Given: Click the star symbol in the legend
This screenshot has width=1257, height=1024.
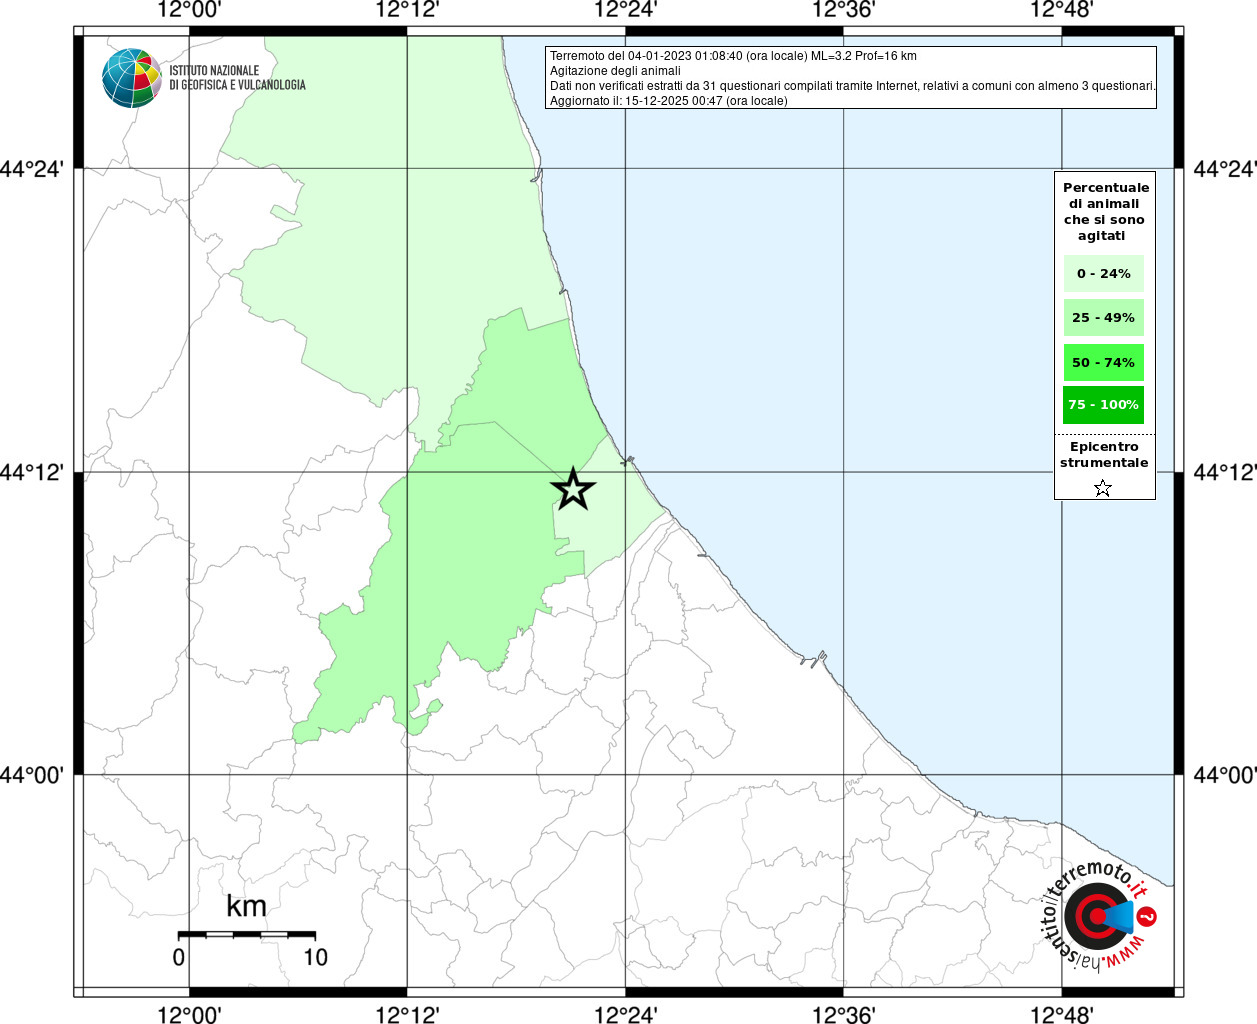Looking at the screenshot, I should (1103, 488).
